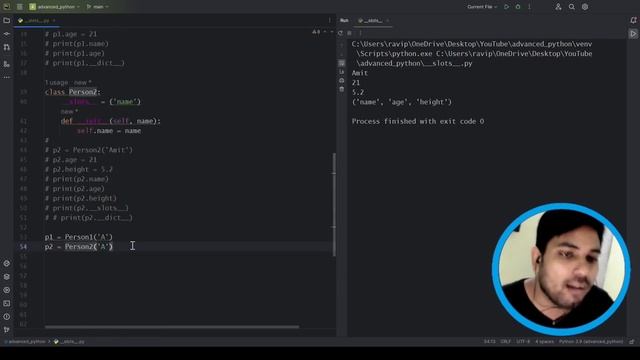Print the console output
Viewport: 640px width, 360px height.
[x=342, y=80]
